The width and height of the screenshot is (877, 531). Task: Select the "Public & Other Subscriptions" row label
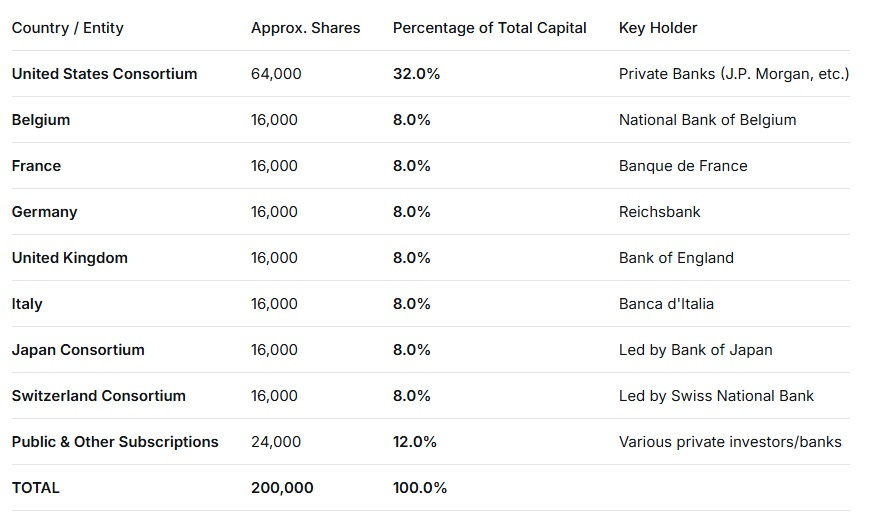click(115, 442)
